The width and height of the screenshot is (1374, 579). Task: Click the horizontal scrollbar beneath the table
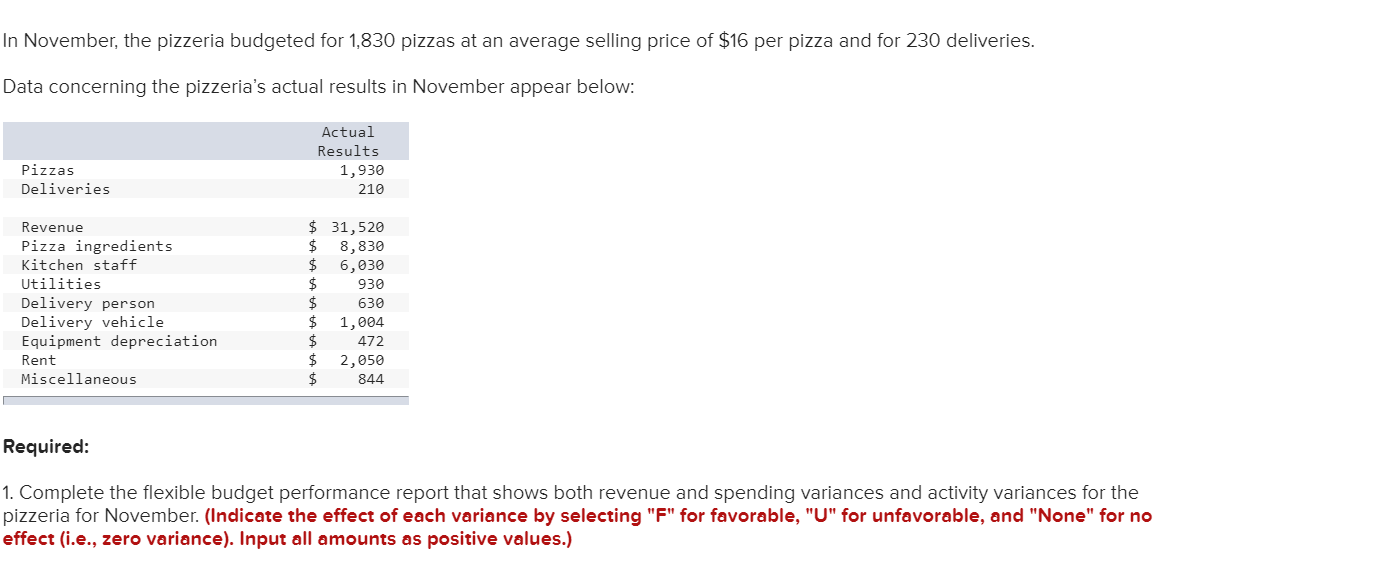pos(205,400)
